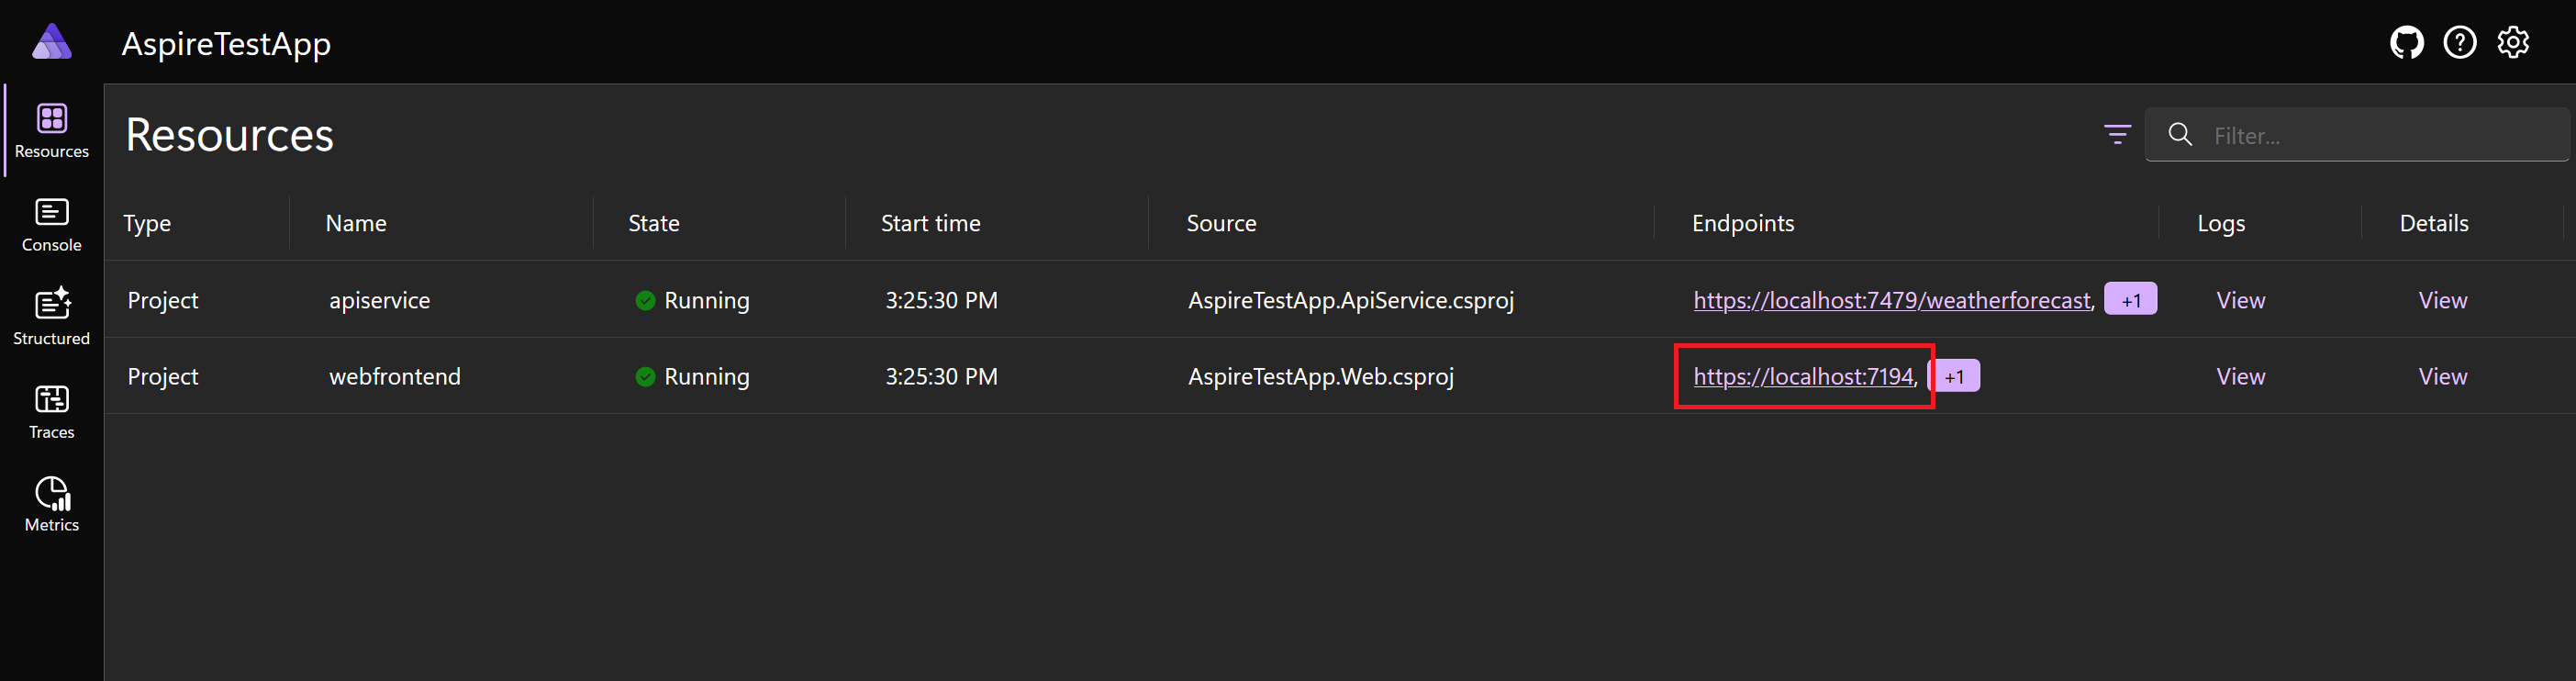Click the Aspire logo icon
2576x681 pixels.
pyautogui.click(x=52, y=42)
